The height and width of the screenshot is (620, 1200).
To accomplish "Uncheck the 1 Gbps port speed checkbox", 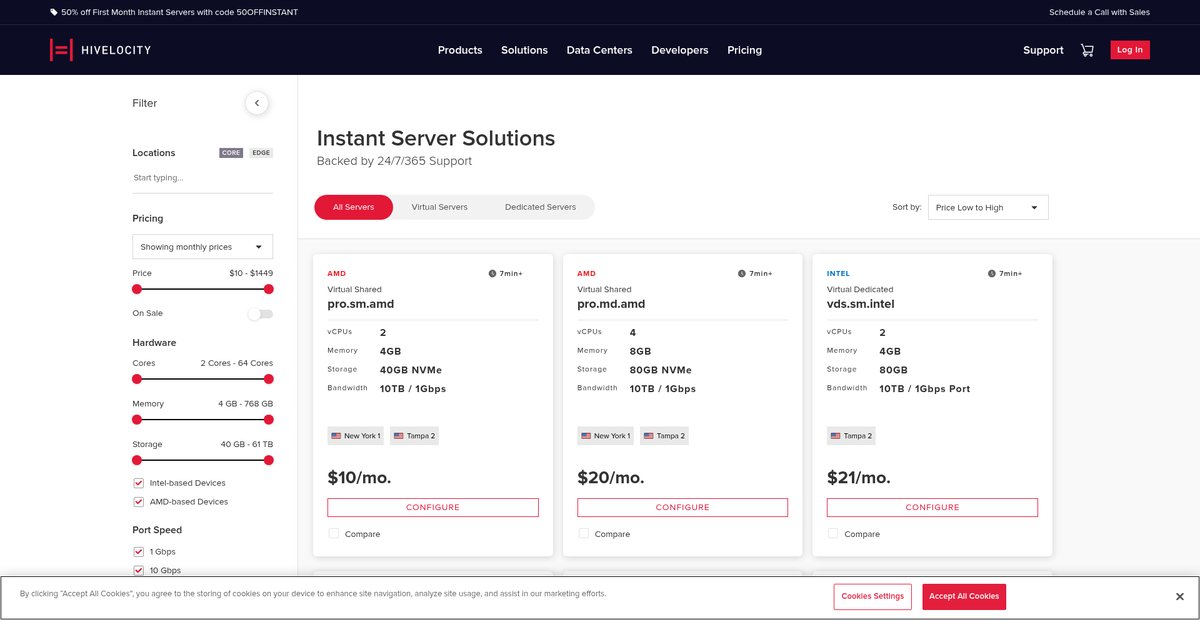I will pyautogui.click(x=138, y=552).
